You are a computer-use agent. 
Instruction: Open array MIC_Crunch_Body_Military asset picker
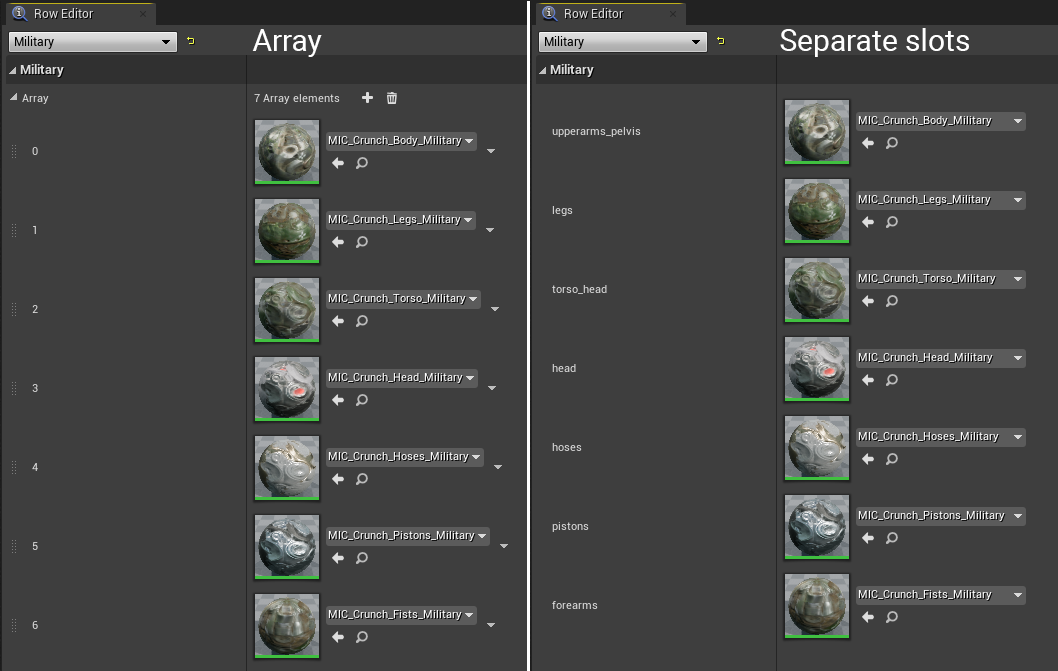[401, 141]
